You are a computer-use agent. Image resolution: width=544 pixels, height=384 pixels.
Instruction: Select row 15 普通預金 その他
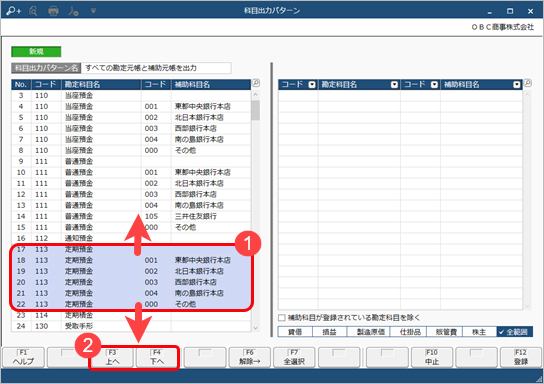coord(131,227)
